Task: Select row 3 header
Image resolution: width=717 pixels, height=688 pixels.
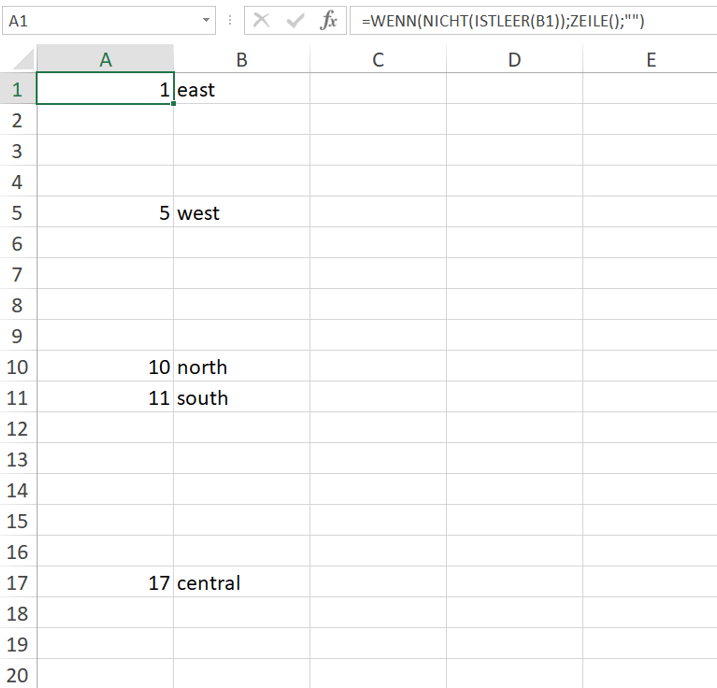Action: point(18,150)
